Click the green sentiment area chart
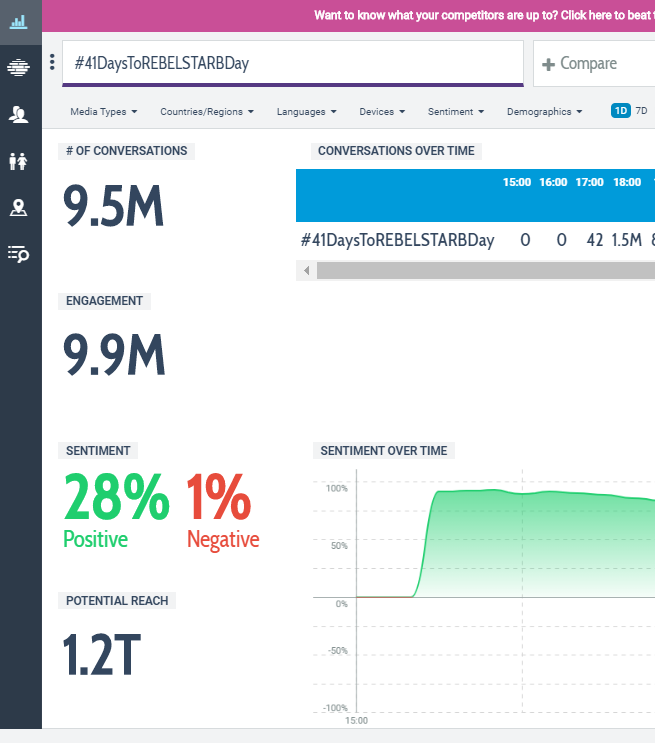Screen dimensions: 655x743 click(536, 545)
